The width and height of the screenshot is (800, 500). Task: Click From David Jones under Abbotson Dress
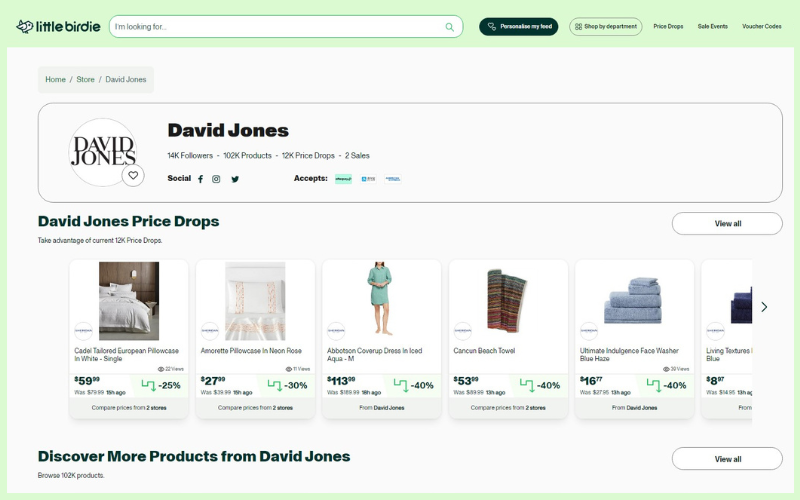[x=382, y=408]
